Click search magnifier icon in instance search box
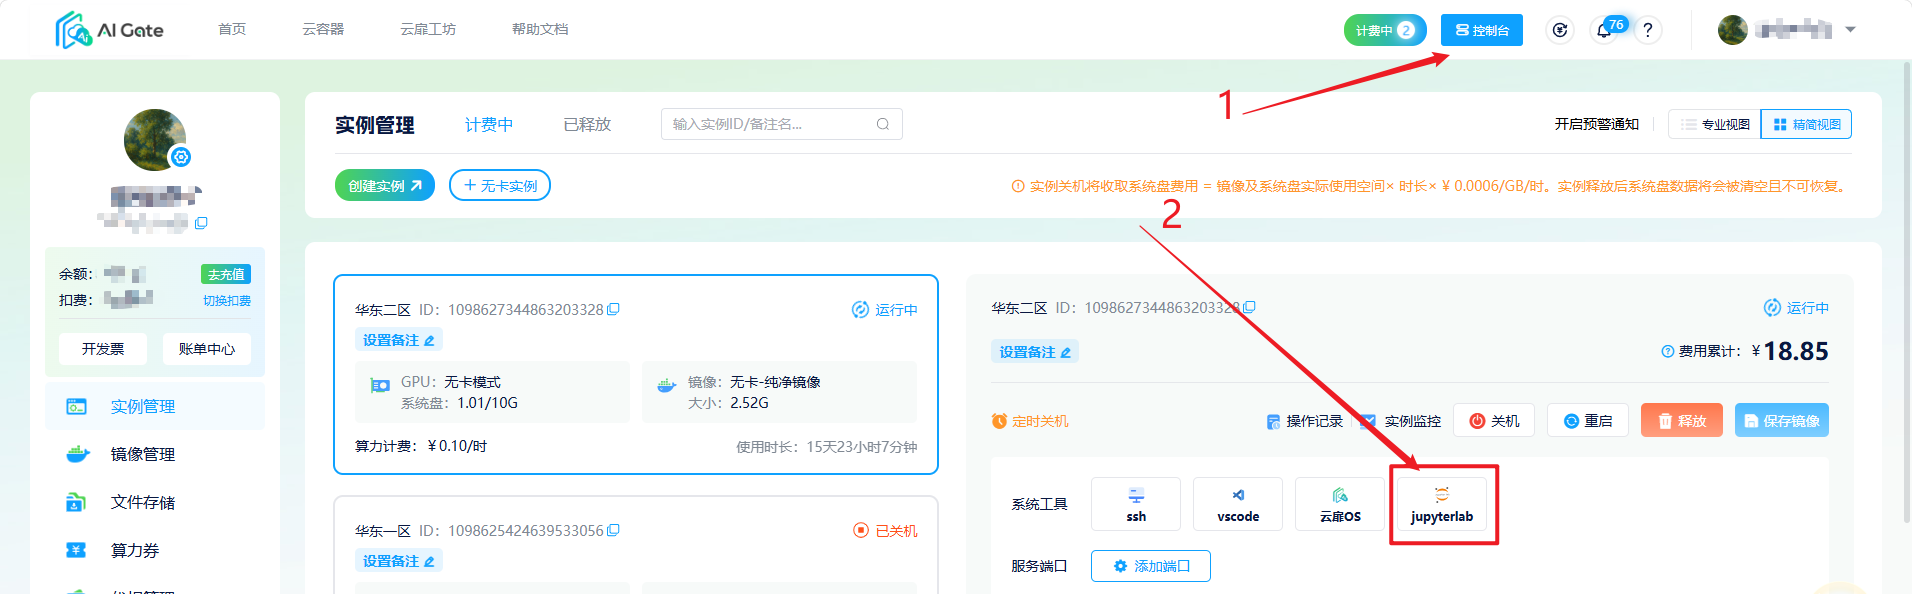This screenshot has height=594, width=1912. [883, 124]
